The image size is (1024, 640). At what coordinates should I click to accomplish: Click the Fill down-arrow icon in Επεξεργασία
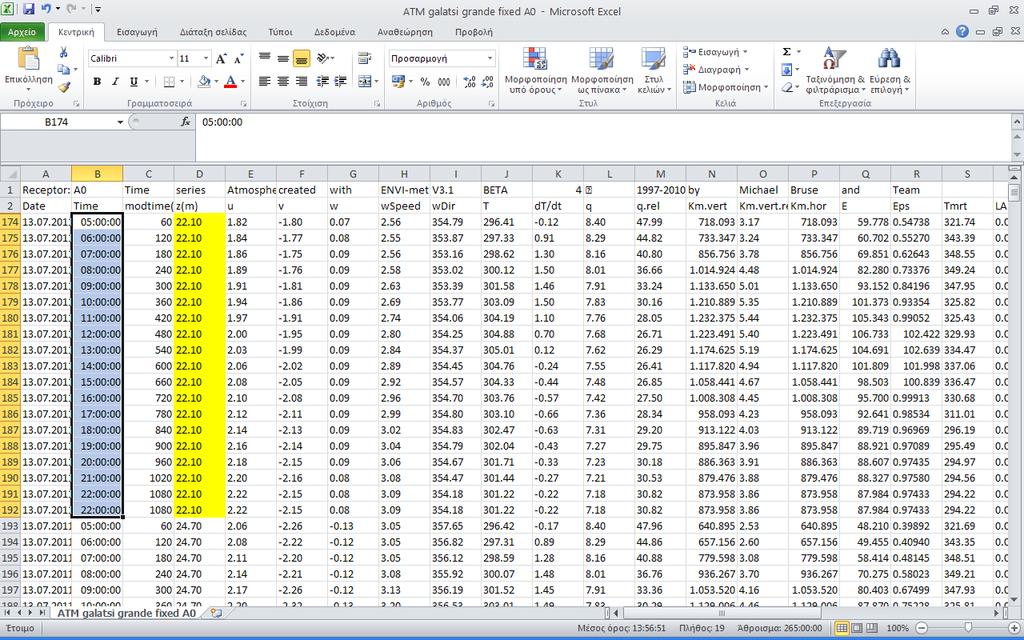[787, 69]
